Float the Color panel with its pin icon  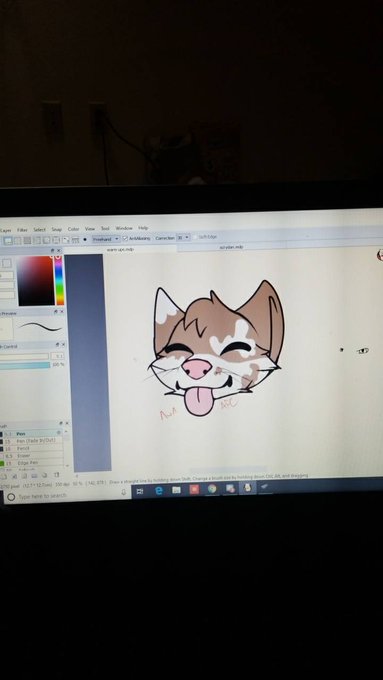point(52,251)
